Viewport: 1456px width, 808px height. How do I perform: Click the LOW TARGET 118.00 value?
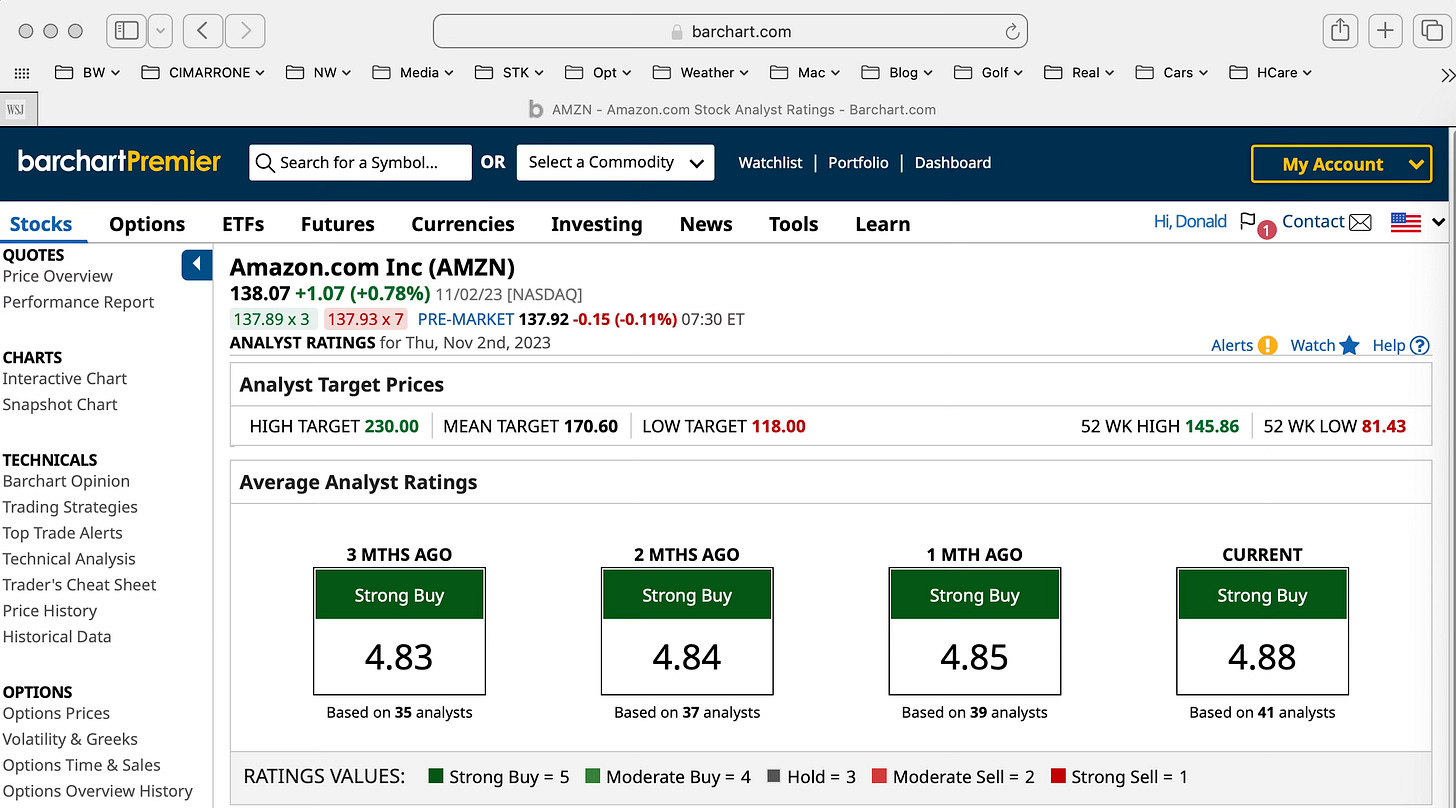click(x=778, y=426)
